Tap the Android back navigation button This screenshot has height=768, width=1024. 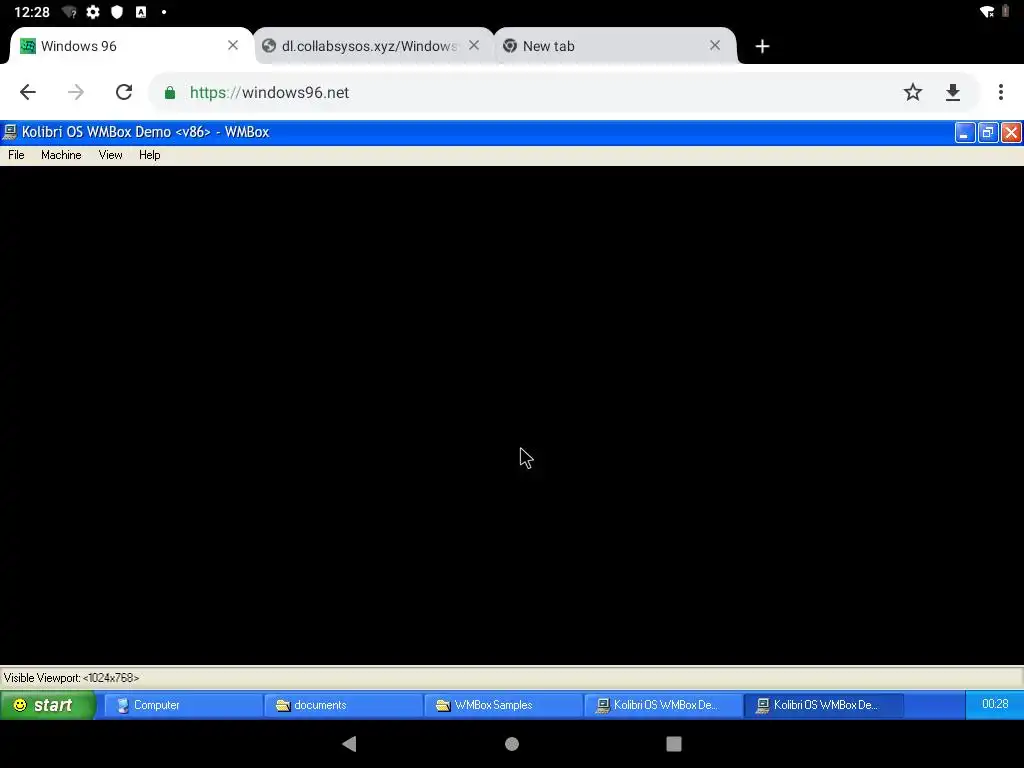pyautogui.click(x=350, y=744)
